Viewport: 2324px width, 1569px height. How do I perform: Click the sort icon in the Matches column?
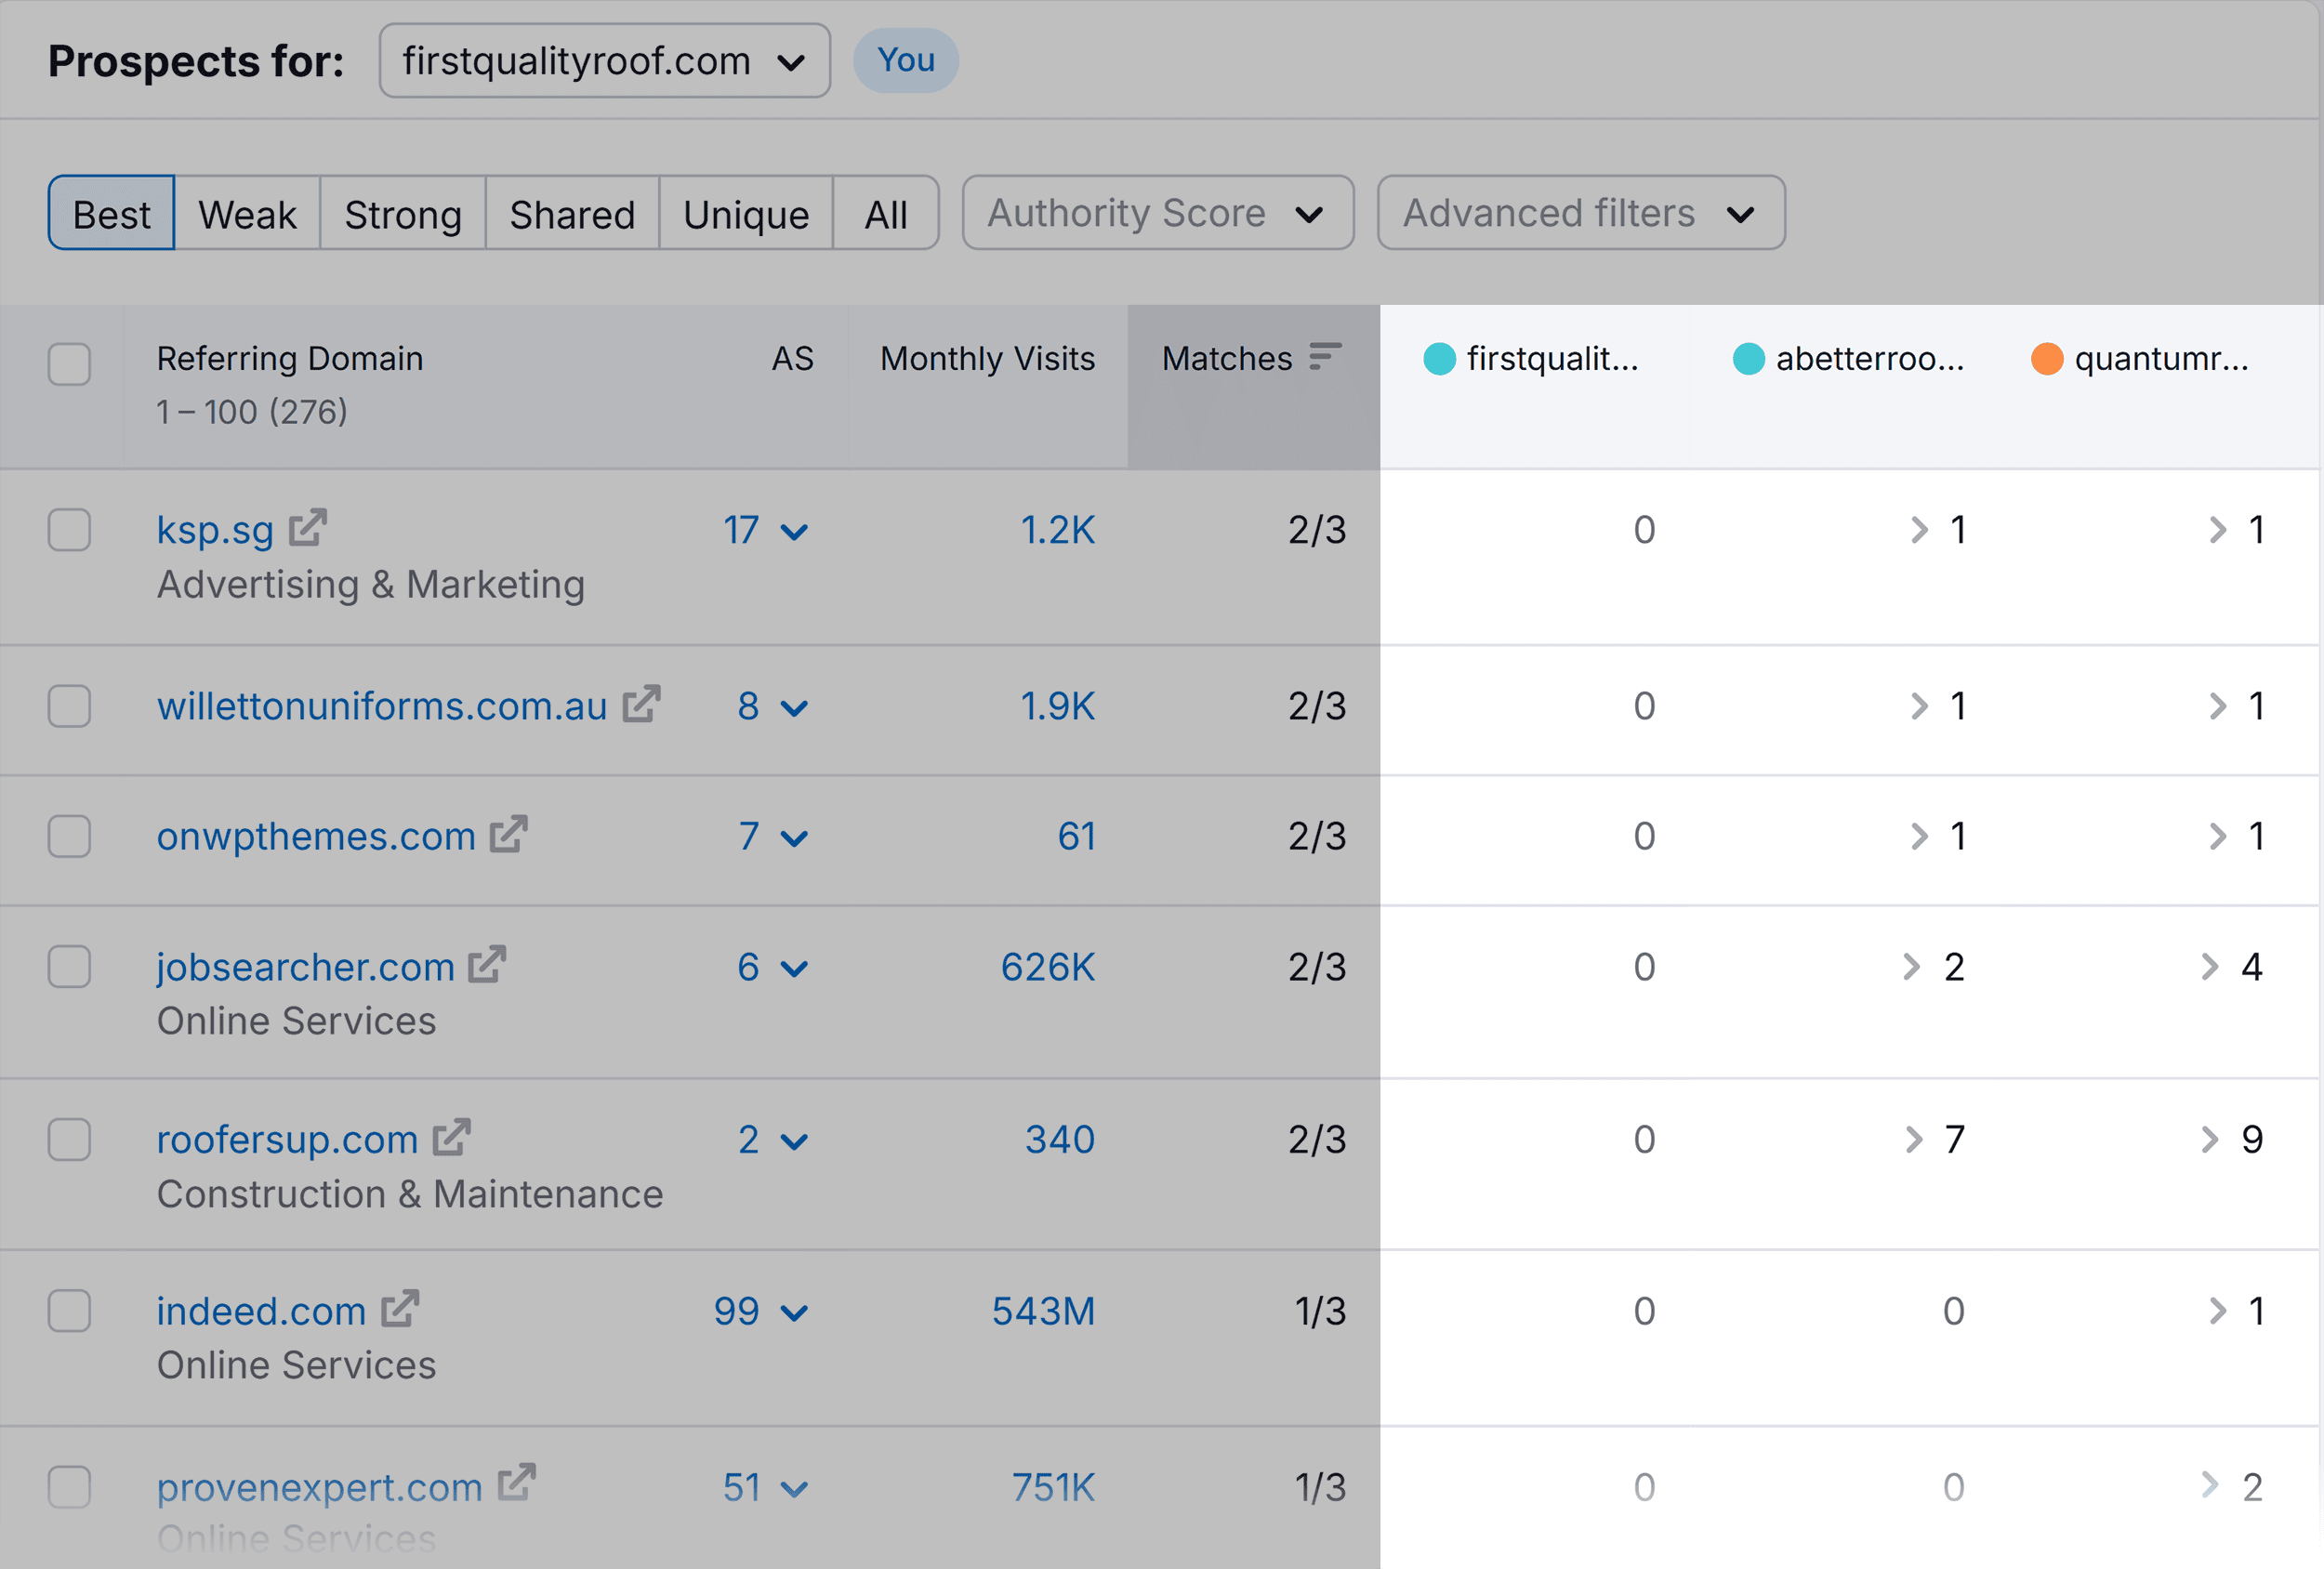pos(1325,356)
